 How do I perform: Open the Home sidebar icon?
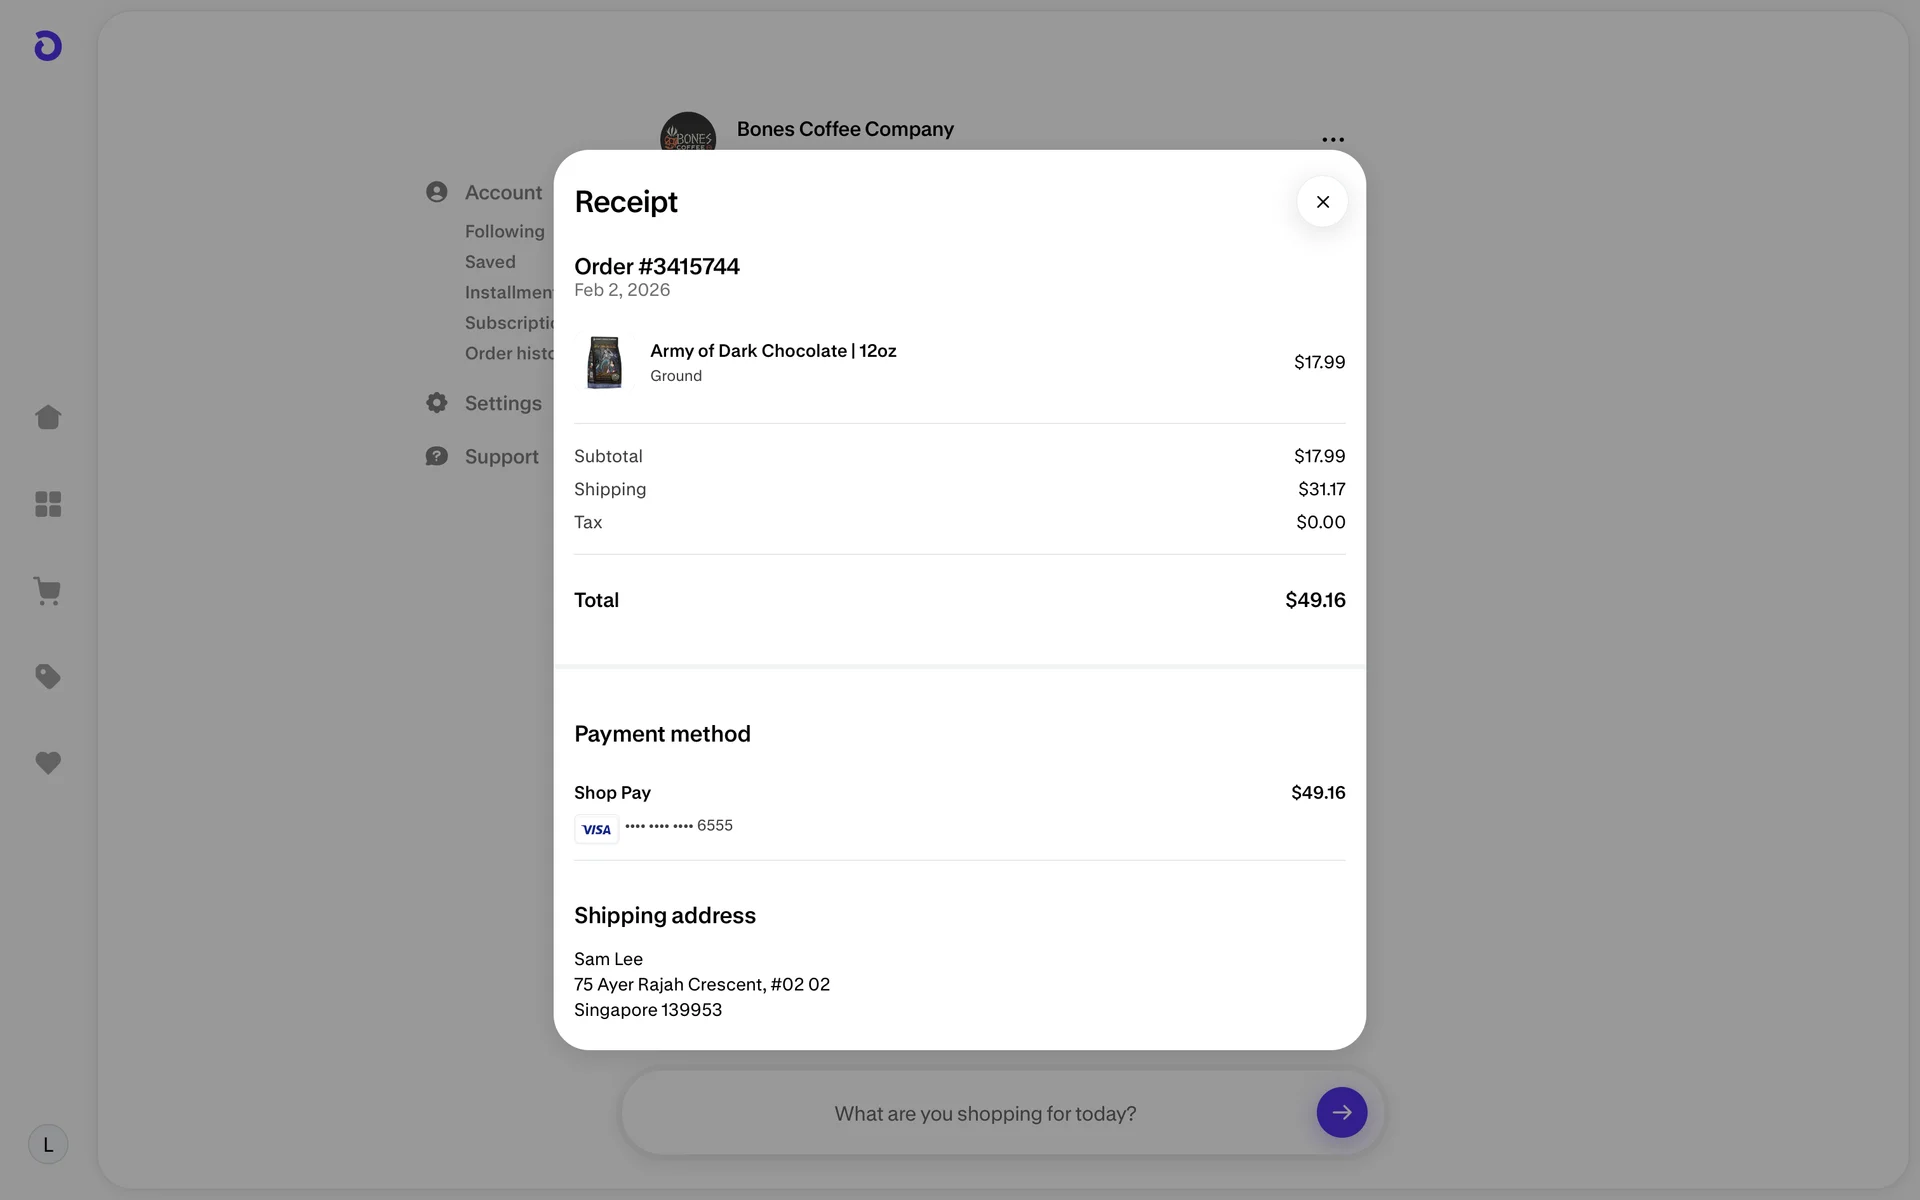tap(48, 417)
